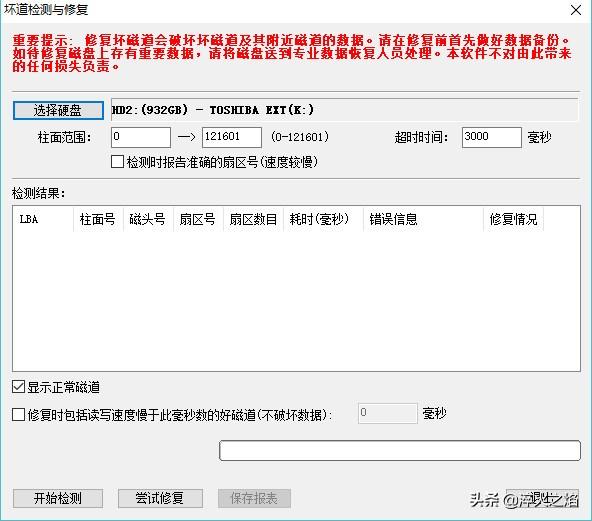Click the 柱面范围: label
This screenshot has width=592, height=521.
tap(65, 137)
